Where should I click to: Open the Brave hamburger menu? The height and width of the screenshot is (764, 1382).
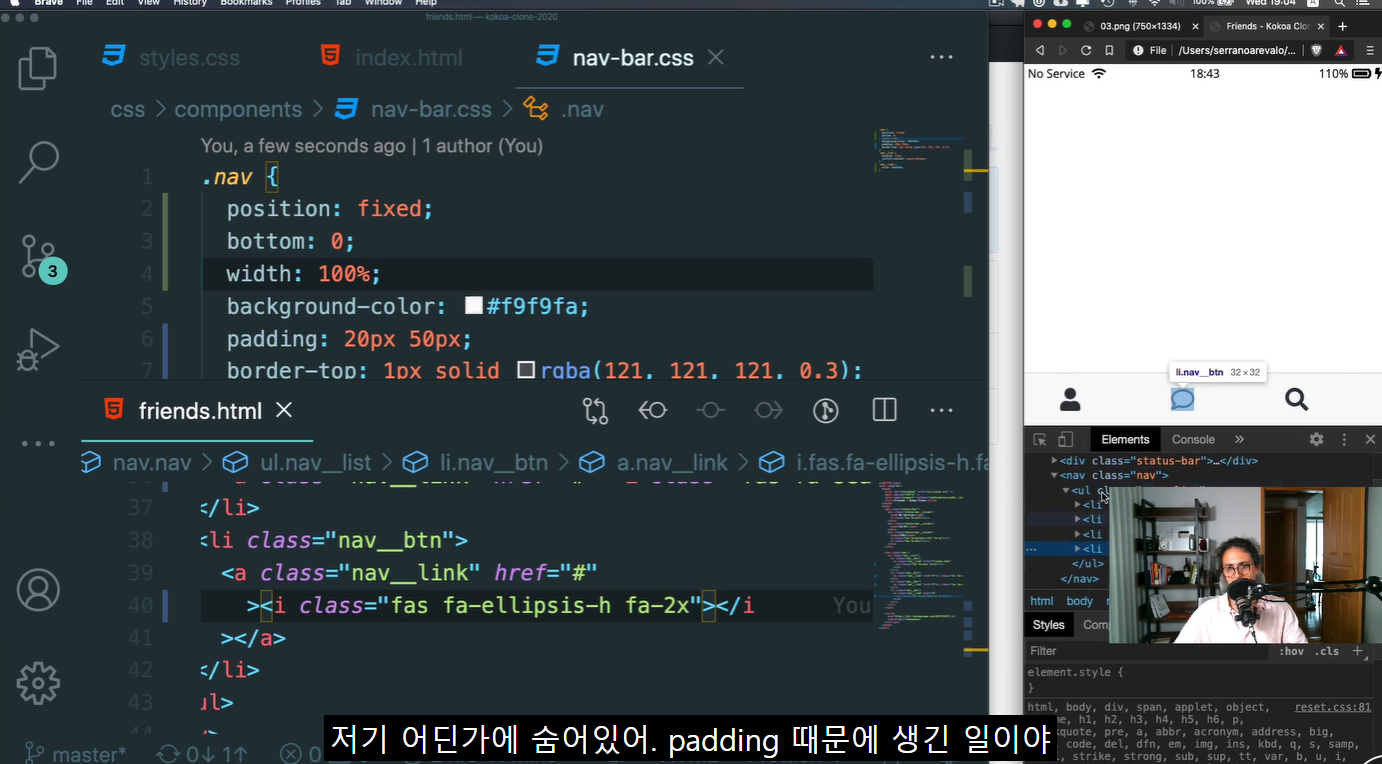[x=1369, y=50]
